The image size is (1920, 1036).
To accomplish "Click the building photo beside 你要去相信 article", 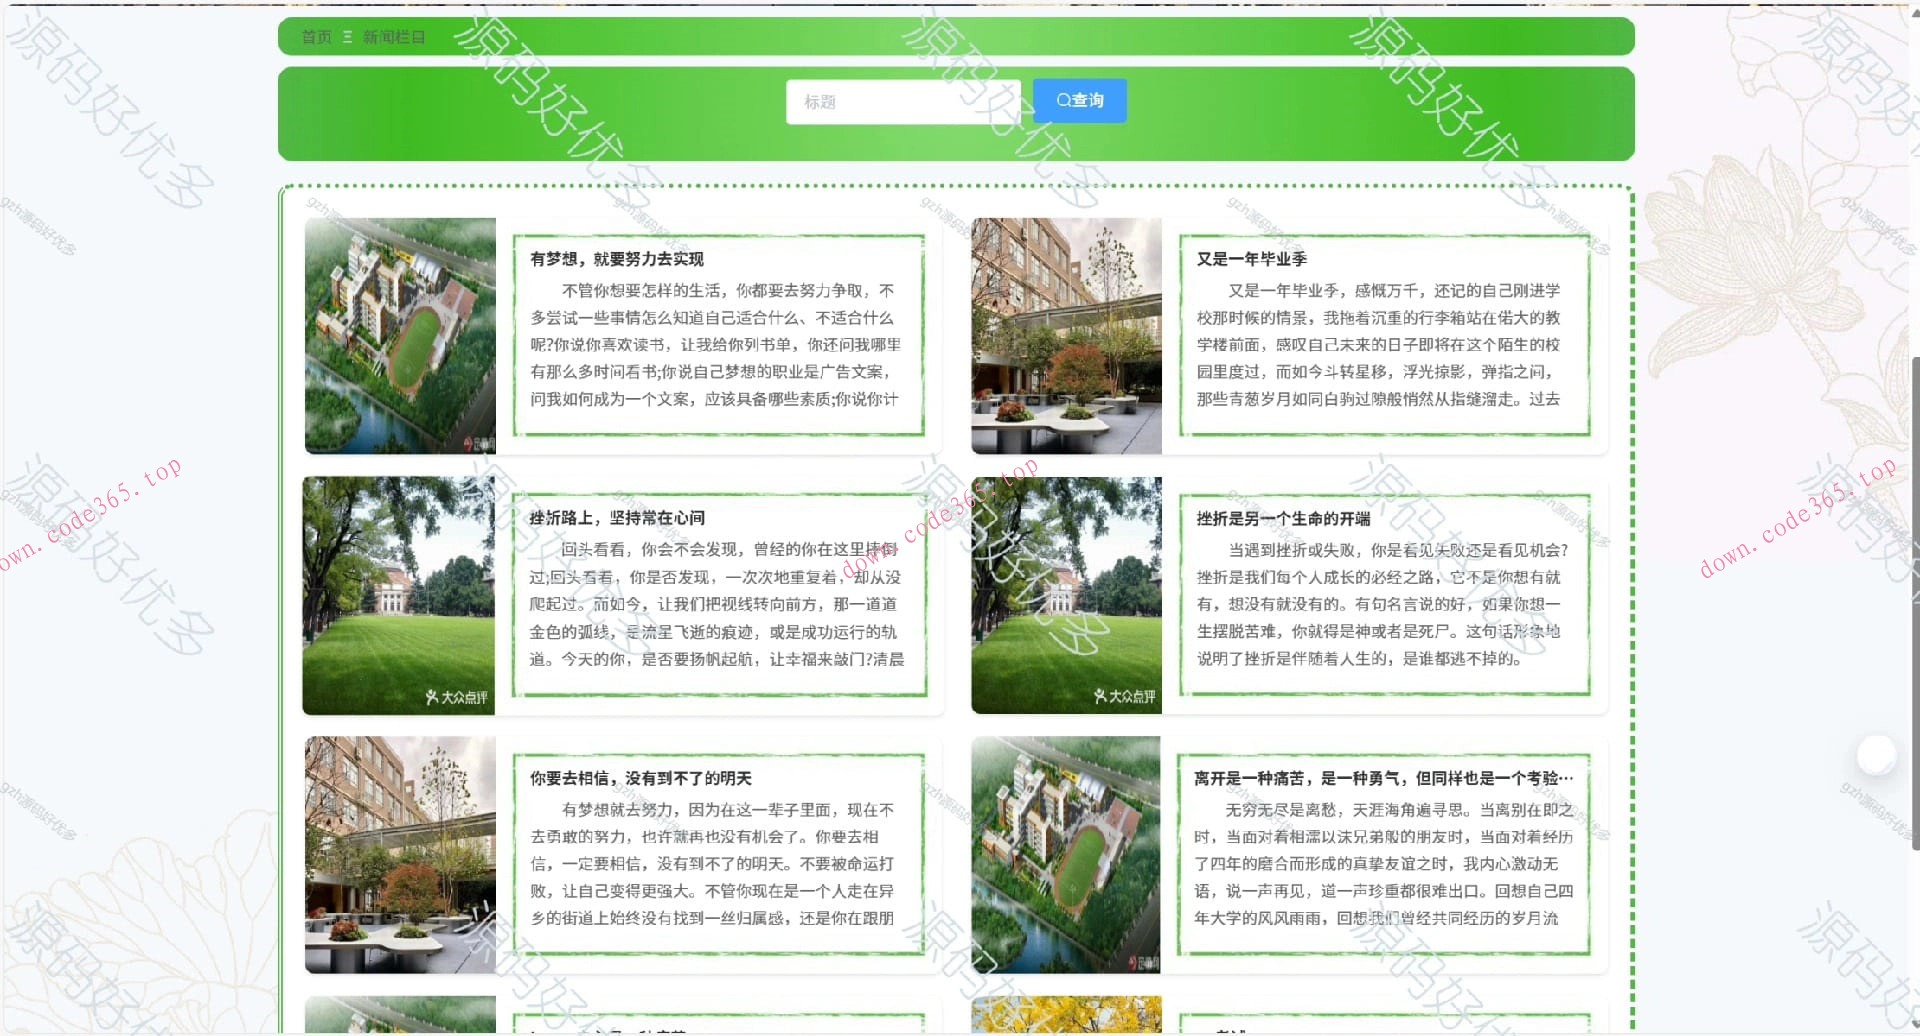I will (399, 855).
